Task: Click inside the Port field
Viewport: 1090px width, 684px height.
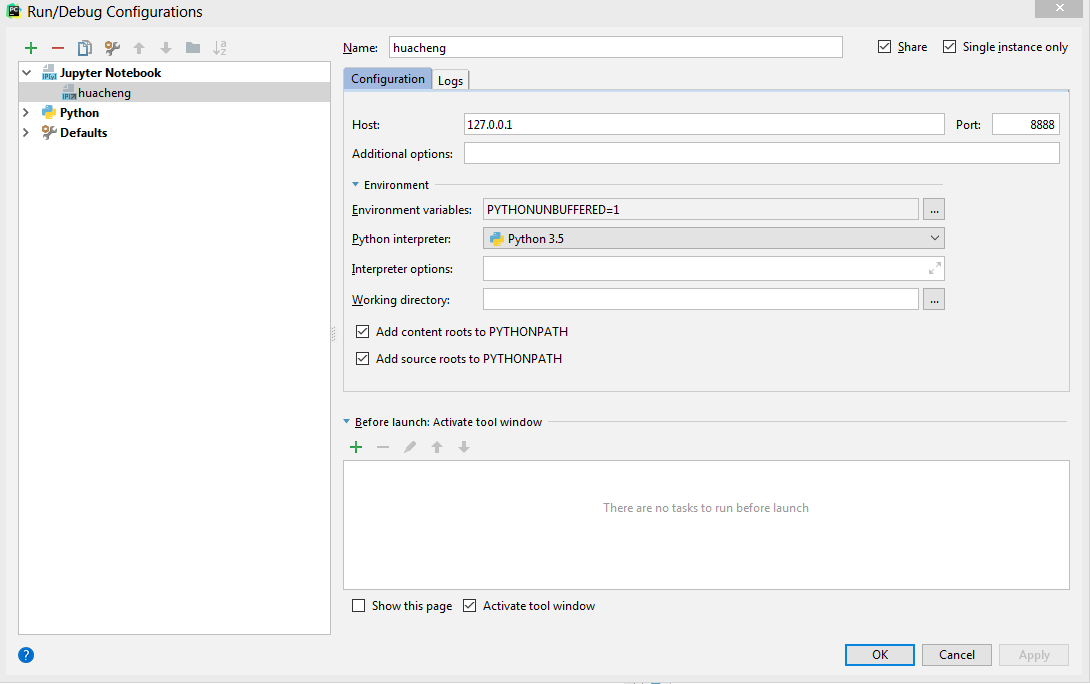Action: 1025,123
